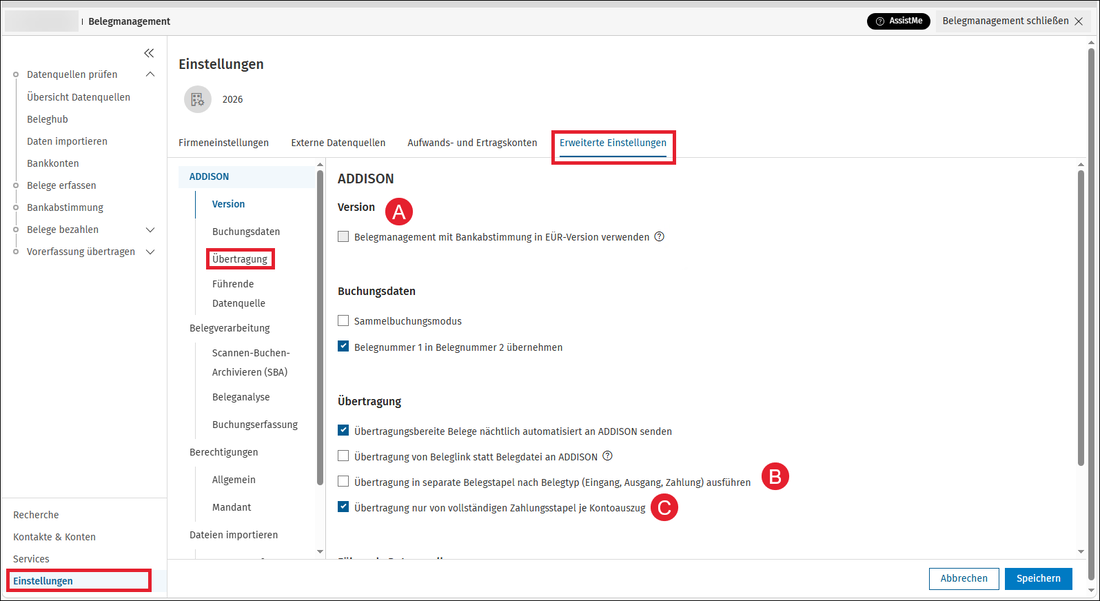This screenshot has width=1100, height=601.
Task: Click the settings content vertical scrollbar
Action: 1080,318
